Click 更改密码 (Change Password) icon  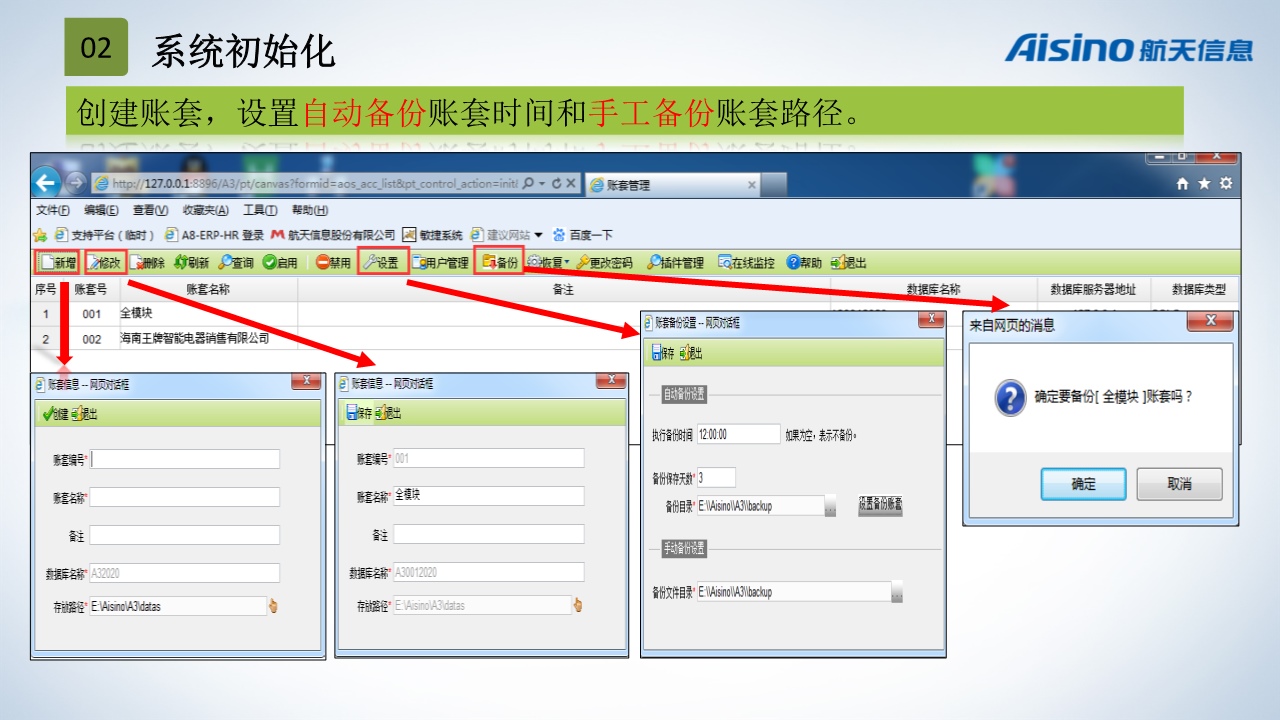coord(604,263)
